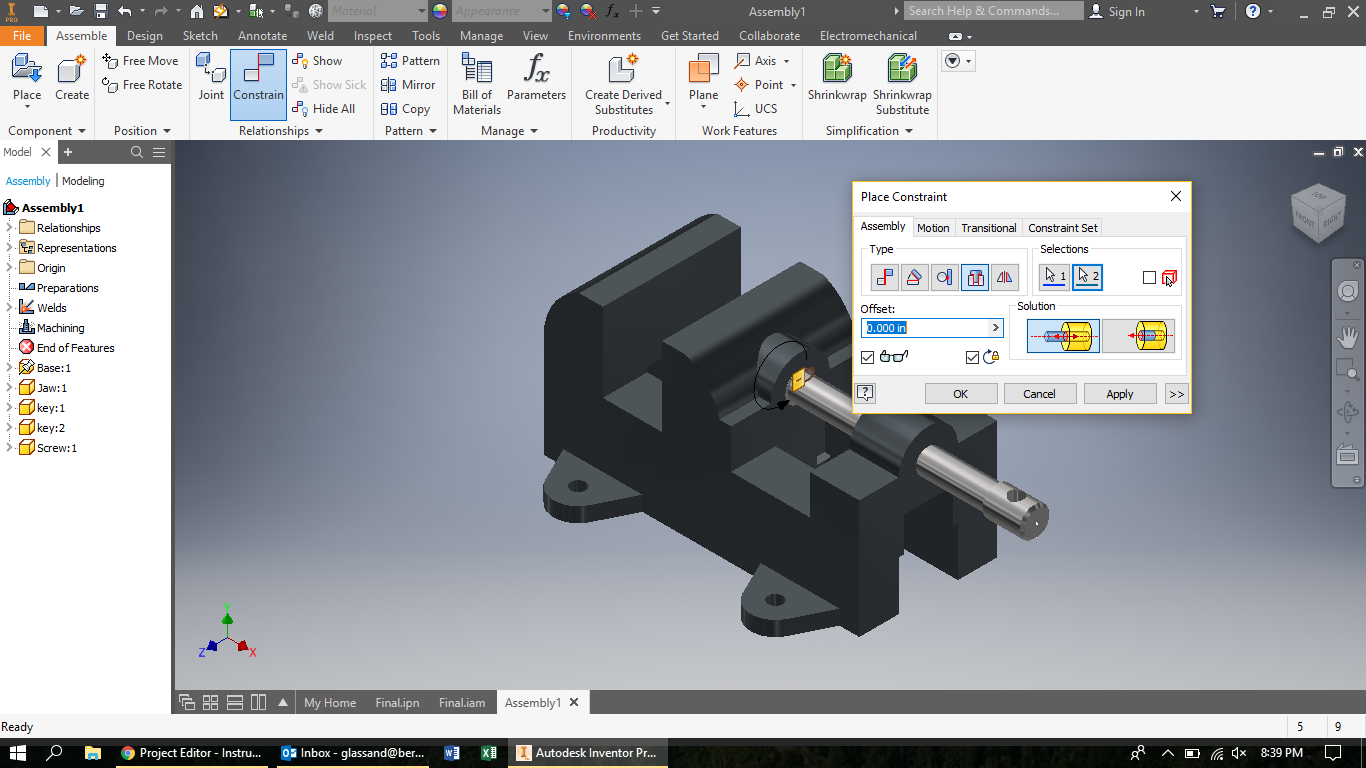Open Excel from the Windows taskbar
The height and width of the screenshot is (768, 1366).
tap(489, 753)
